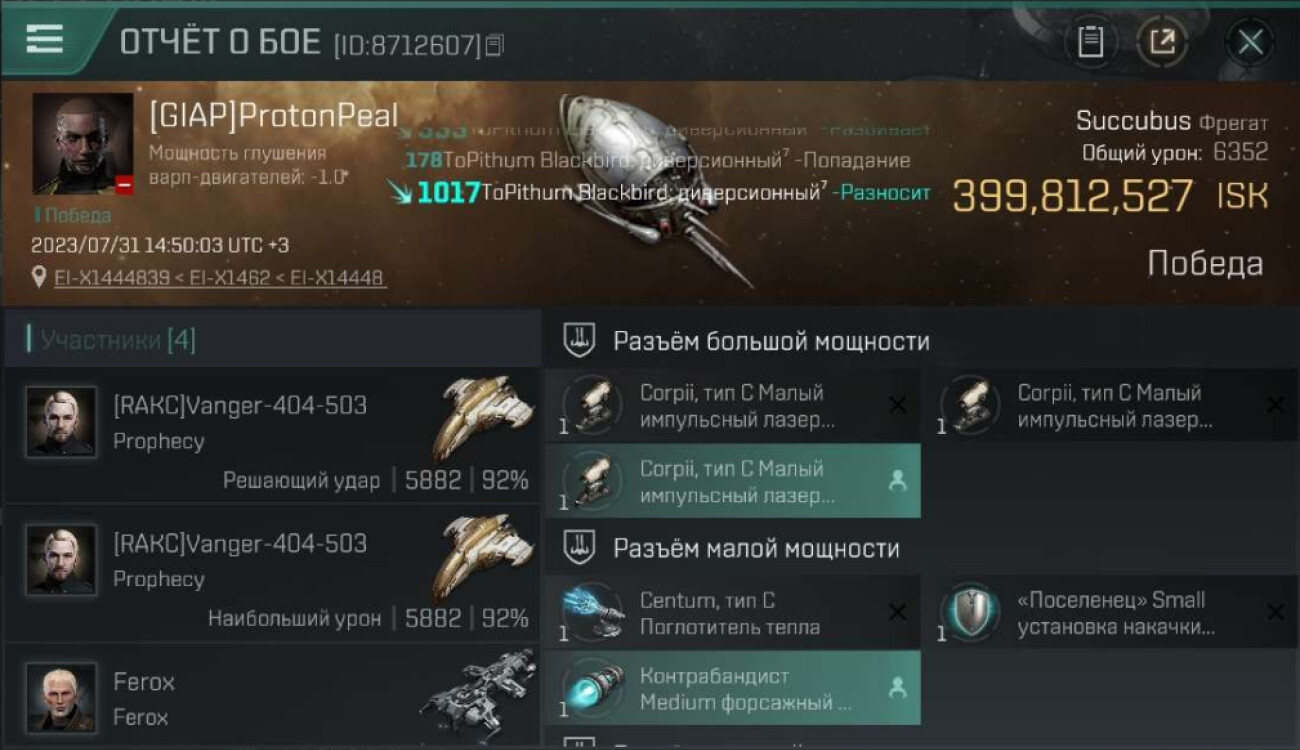Click the Succubus ship image
Screen dimensions: 1300x750
(x=648, y=185)
